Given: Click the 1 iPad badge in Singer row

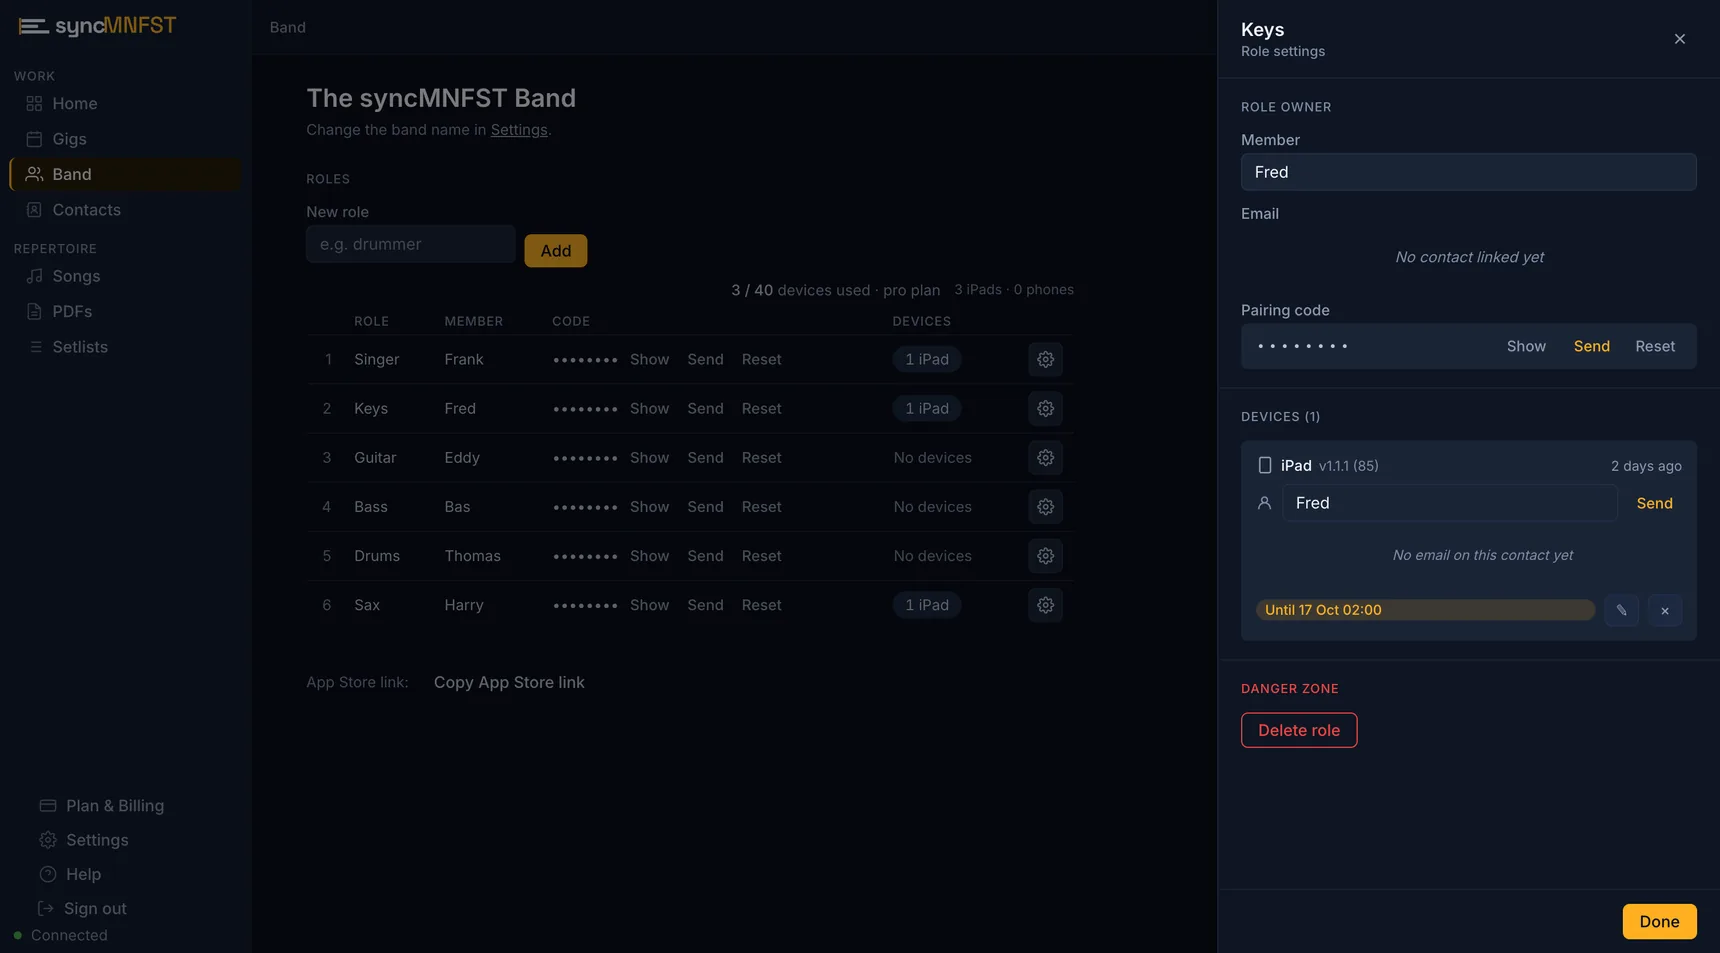Looking at the screenshot, I should click(927, 359).
